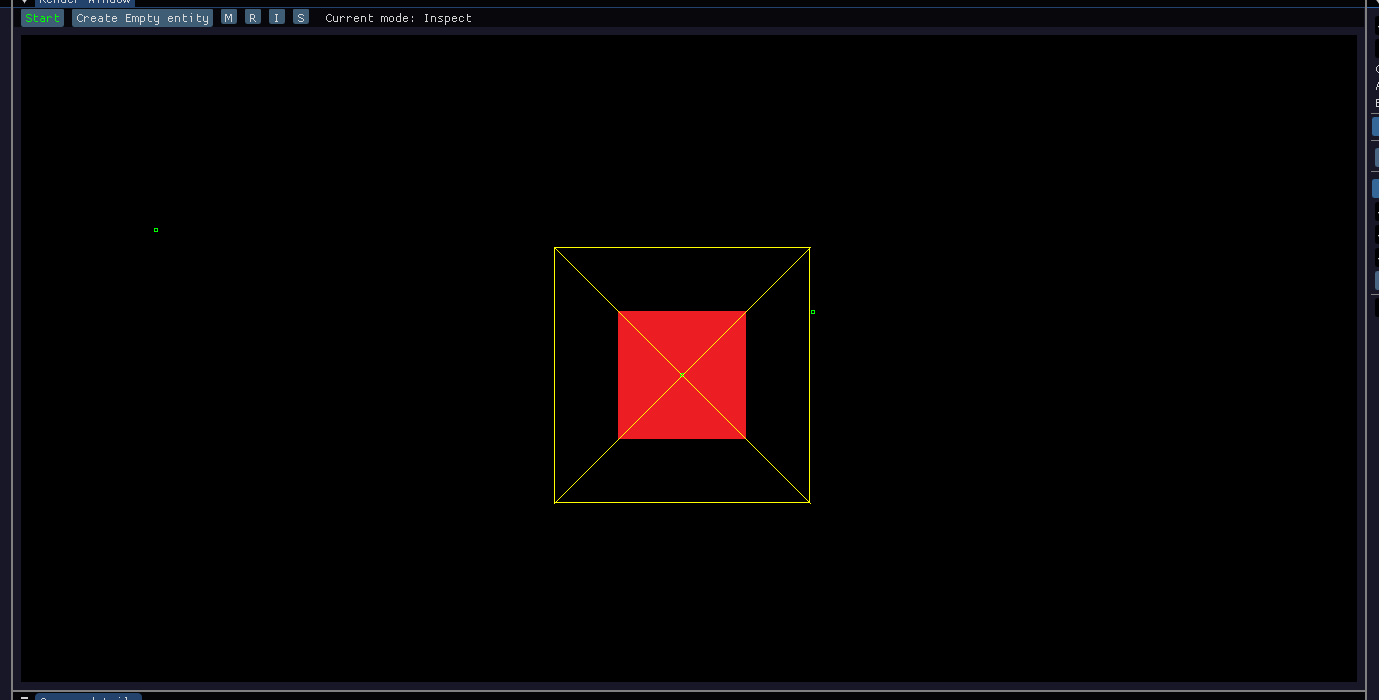
Task: Click Create Empty entity button
Action: tap(142, 18)
